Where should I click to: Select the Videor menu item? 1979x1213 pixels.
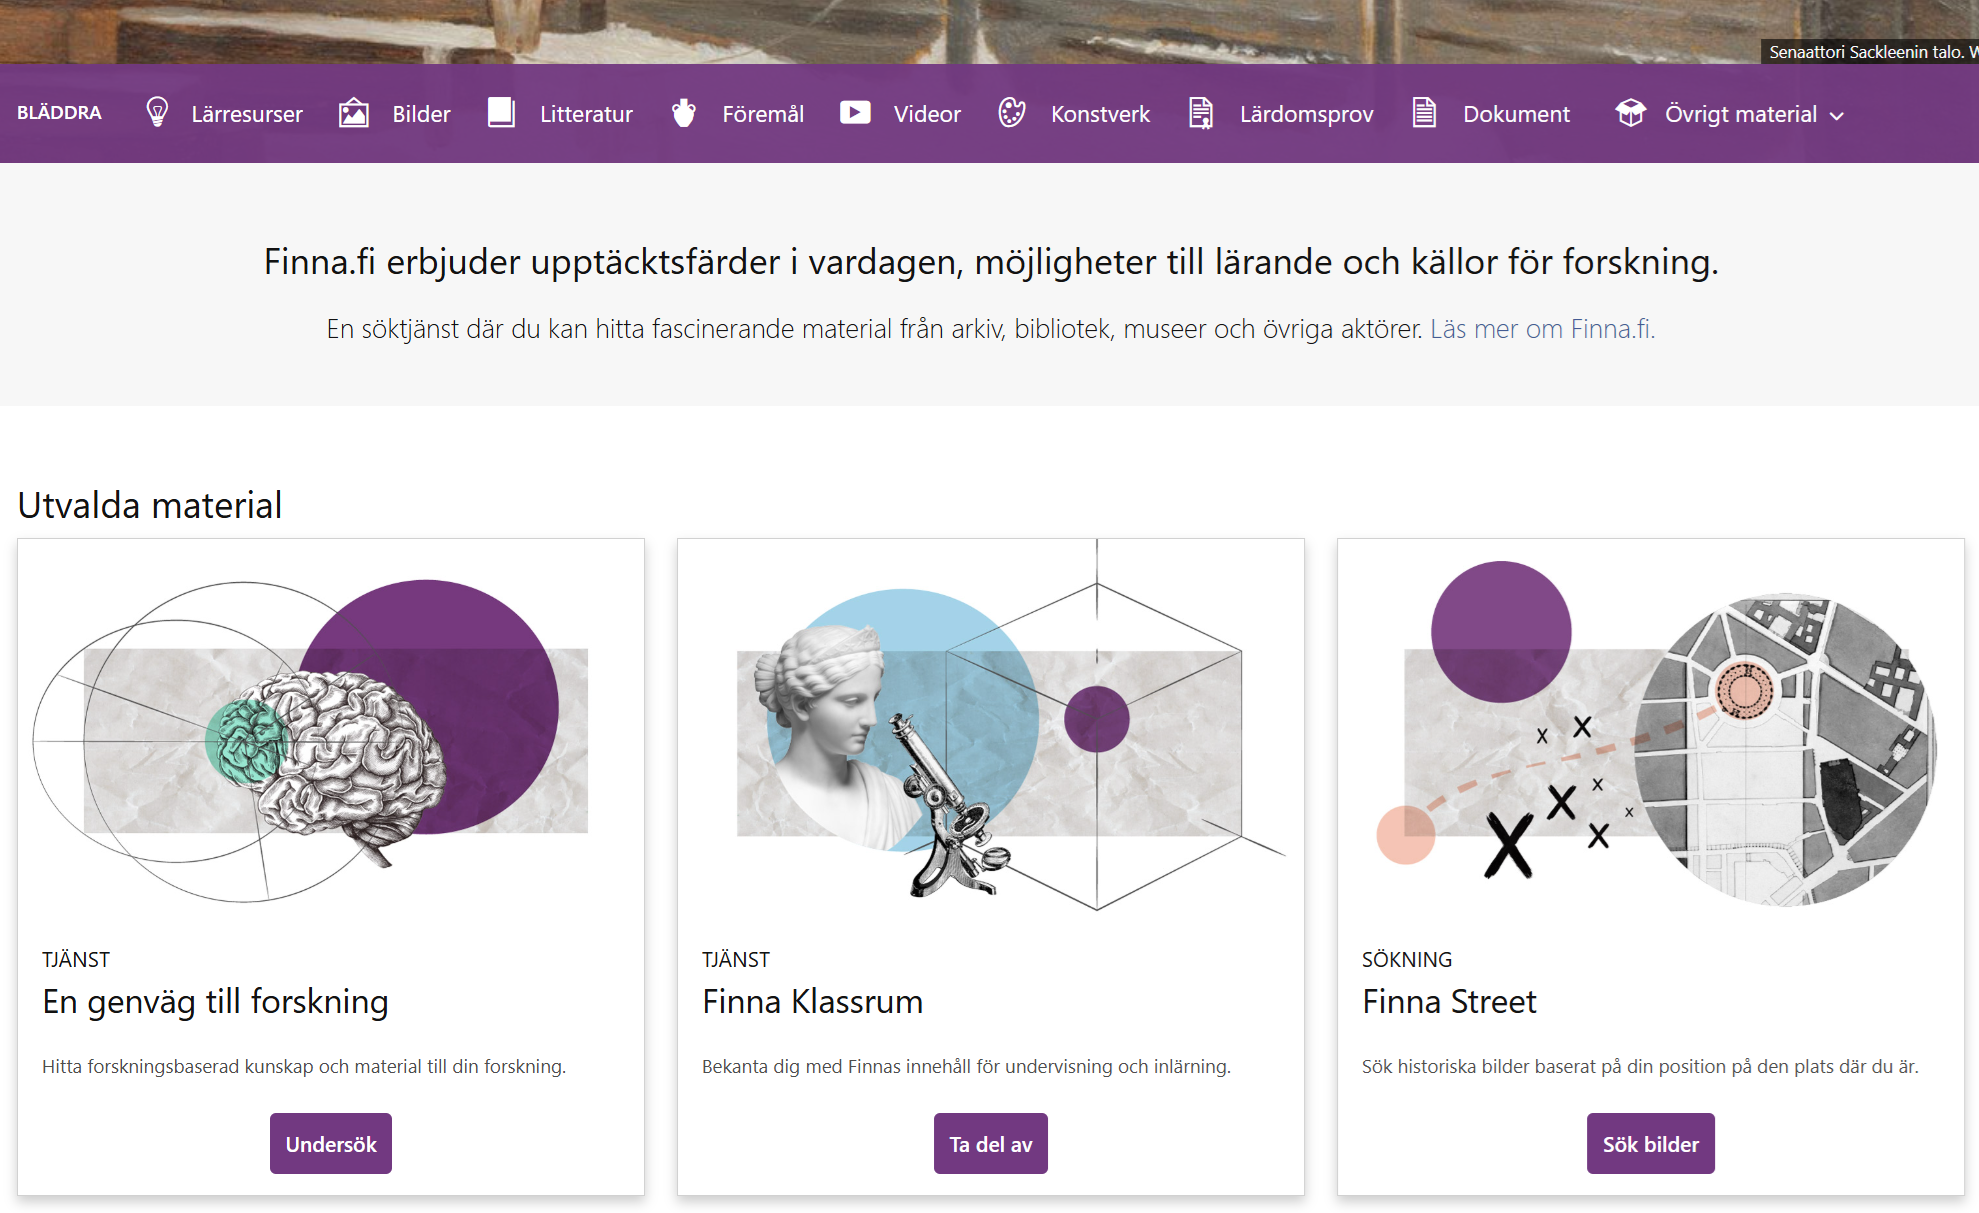tap(926, 114)
